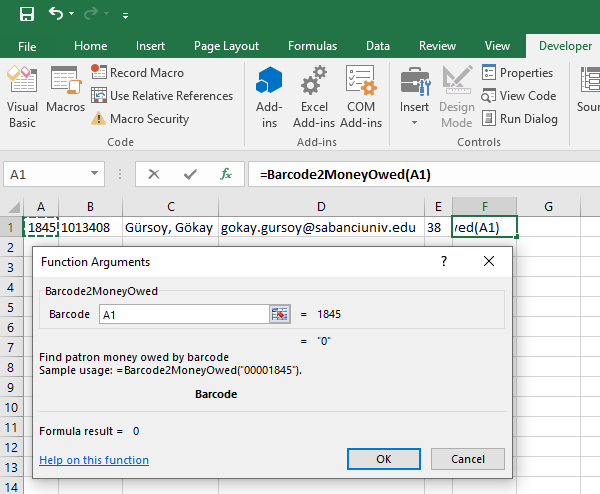Open the Data ribbon tab

pyautogui.click(x=378, y=46)
